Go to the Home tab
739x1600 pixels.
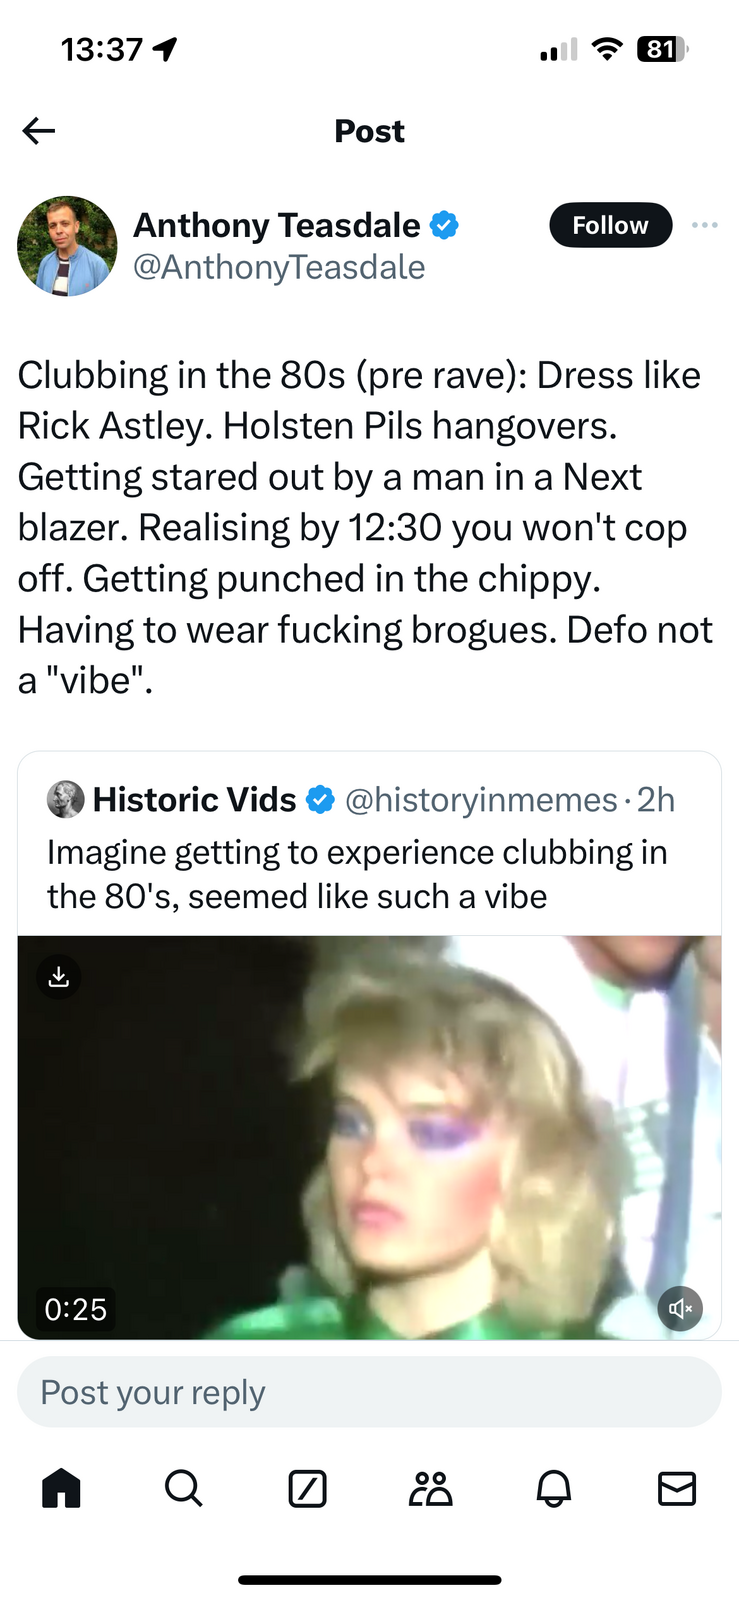point(61,1488)
